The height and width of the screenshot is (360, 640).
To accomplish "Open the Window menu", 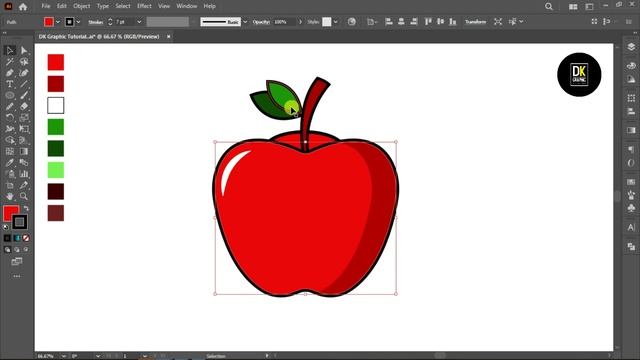I will 187,6.
